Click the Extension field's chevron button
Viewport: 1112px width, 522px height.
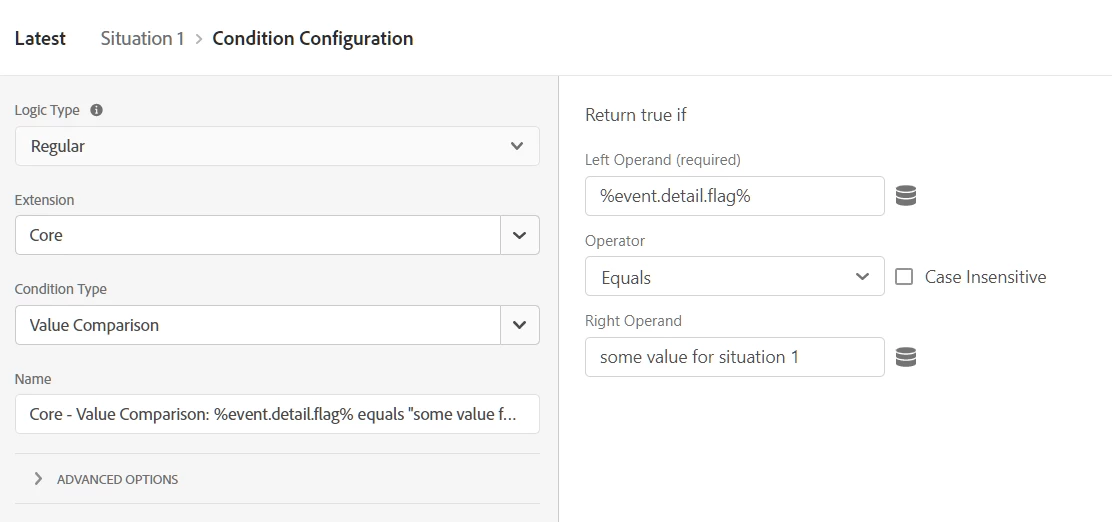coord(519,235)
